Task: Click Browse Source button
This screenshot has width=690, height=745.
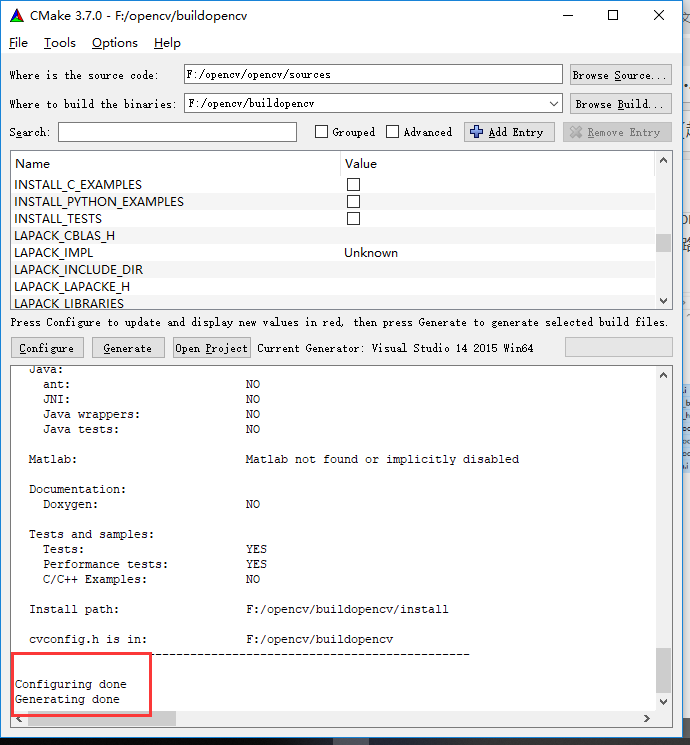Action: point(620,75)
